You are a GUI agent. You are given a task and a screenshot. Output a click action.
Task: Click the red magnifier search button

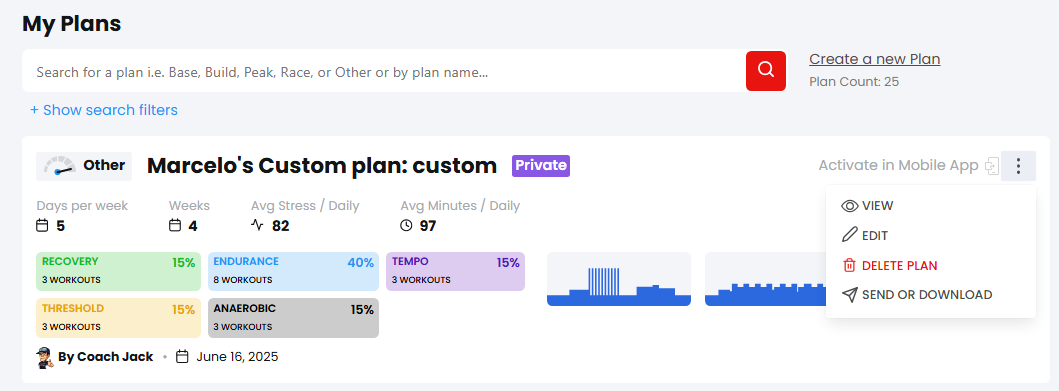point(766,70)
